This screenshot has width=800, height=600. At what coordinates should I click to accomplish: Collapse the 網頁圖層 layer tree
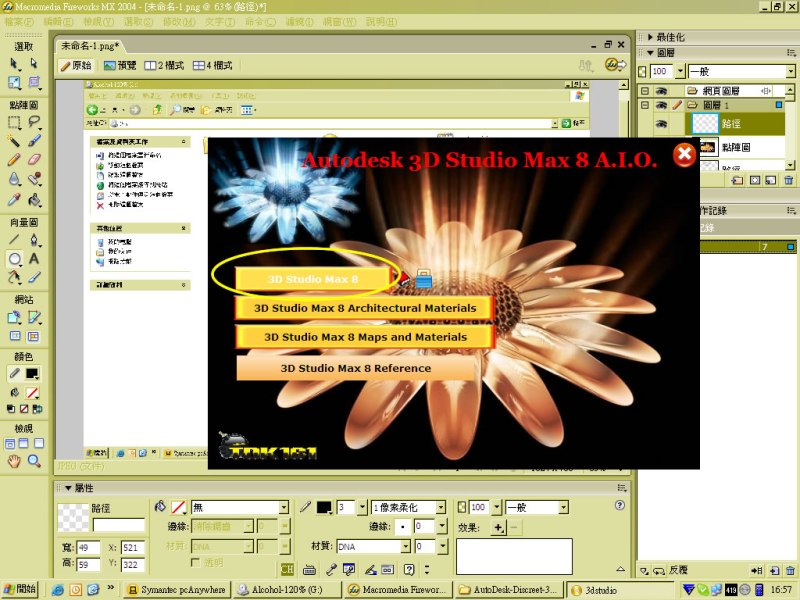[x=645, y=91]
